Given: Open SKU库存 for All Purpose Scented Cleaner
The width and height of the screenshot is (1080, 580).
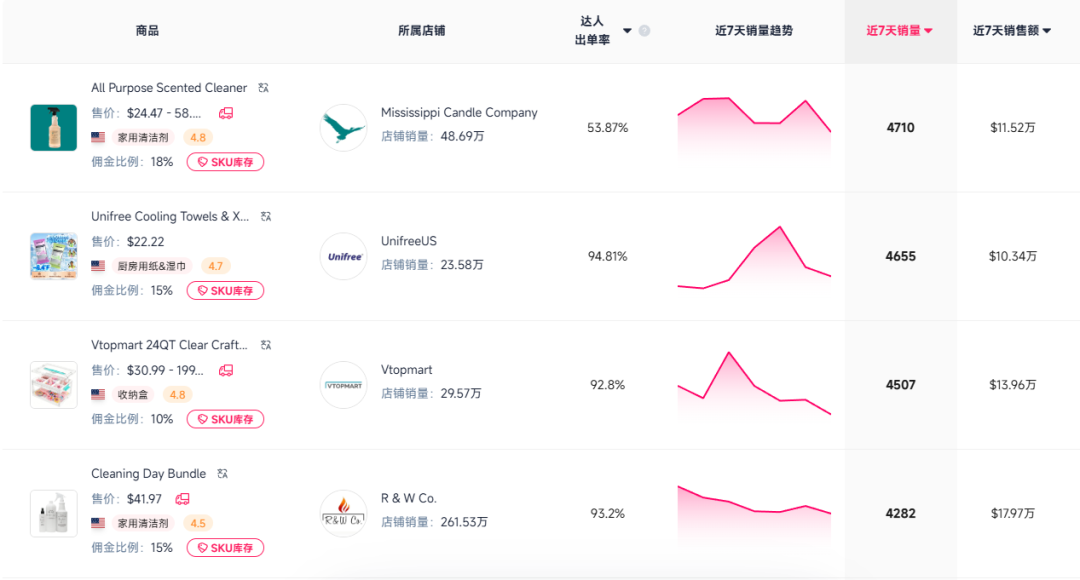Looking at the screenshot, I should click(x=225, y=162).
